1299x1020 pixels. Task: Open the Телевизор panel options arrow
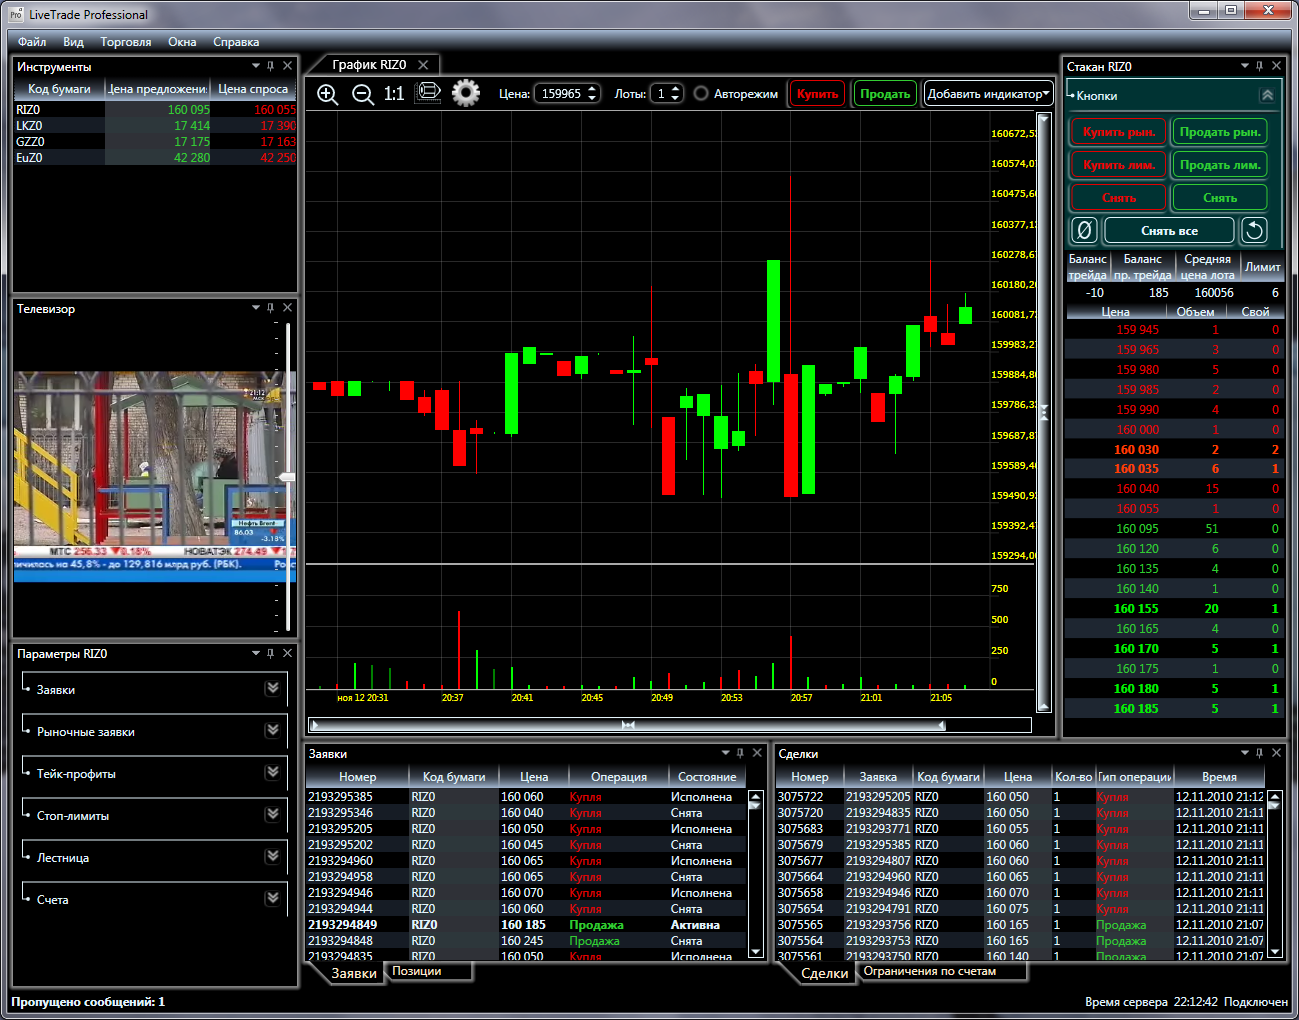click(256, 308)
